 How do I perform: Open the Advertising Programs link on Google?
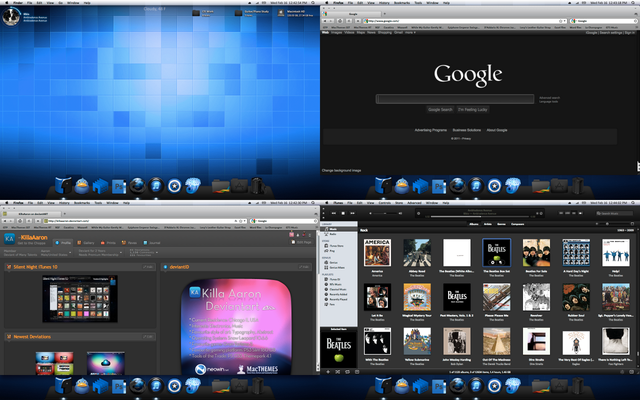pos(431,130)
